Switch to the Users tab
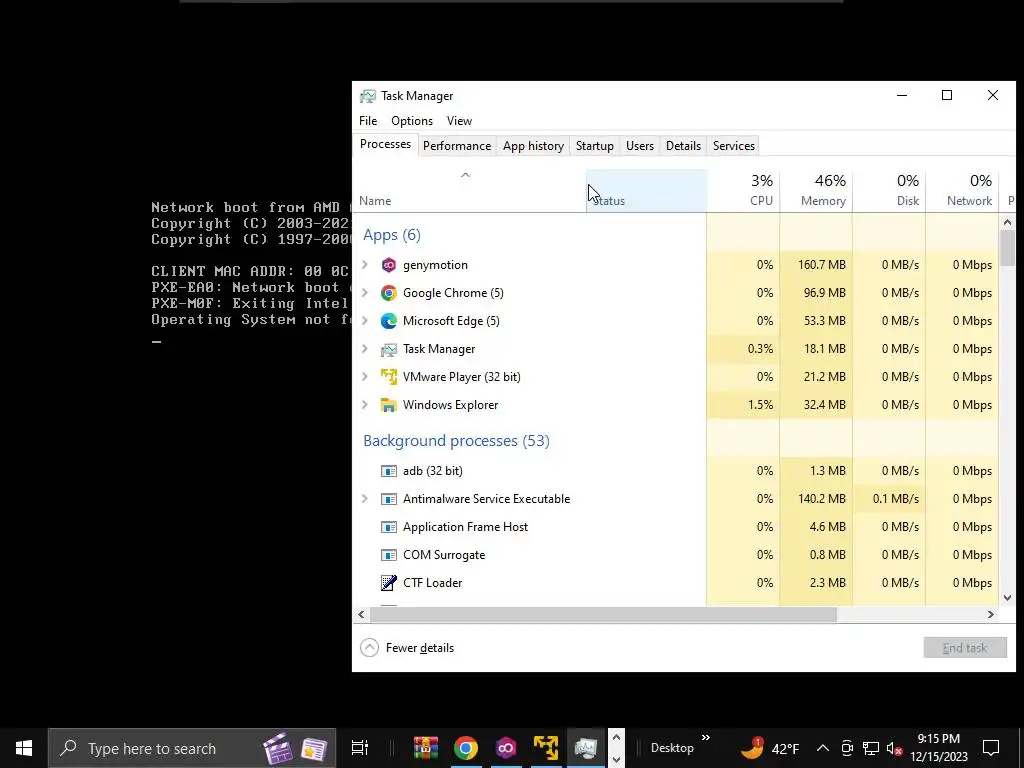Viewport: 1024px width, 768px height. (639, 146)
